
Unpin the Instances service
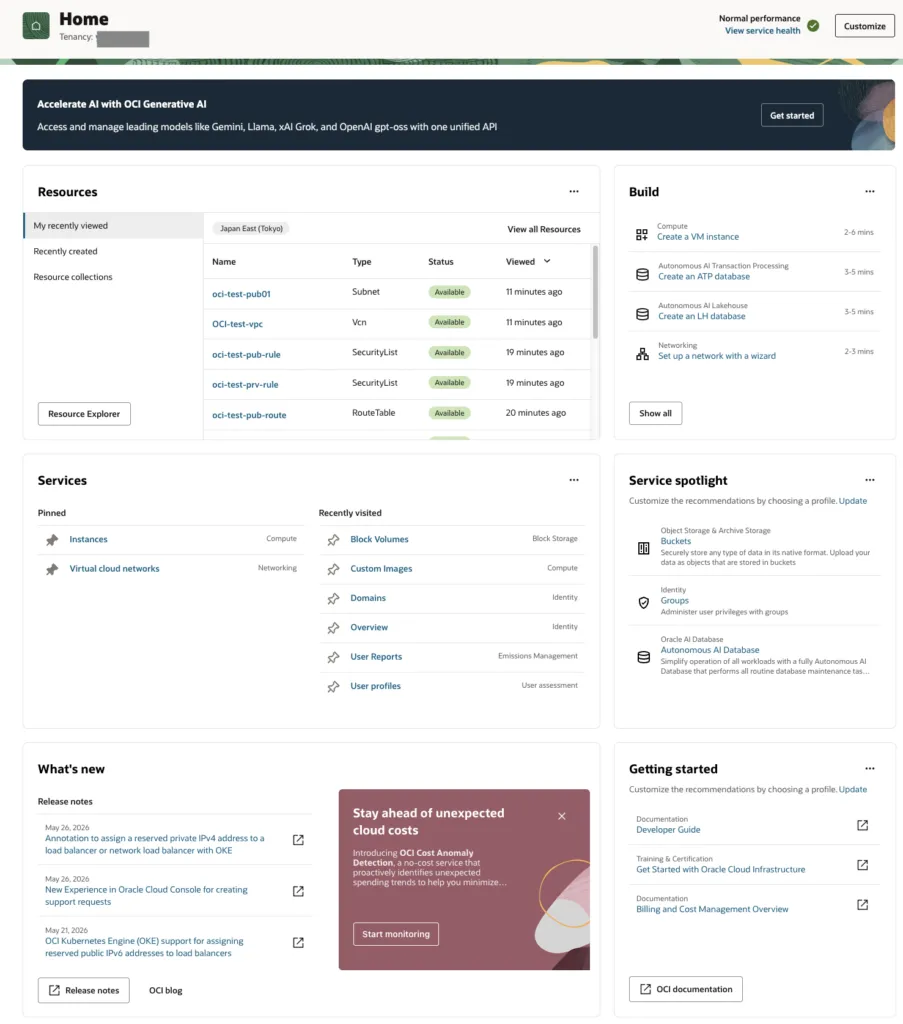[52, 540]
